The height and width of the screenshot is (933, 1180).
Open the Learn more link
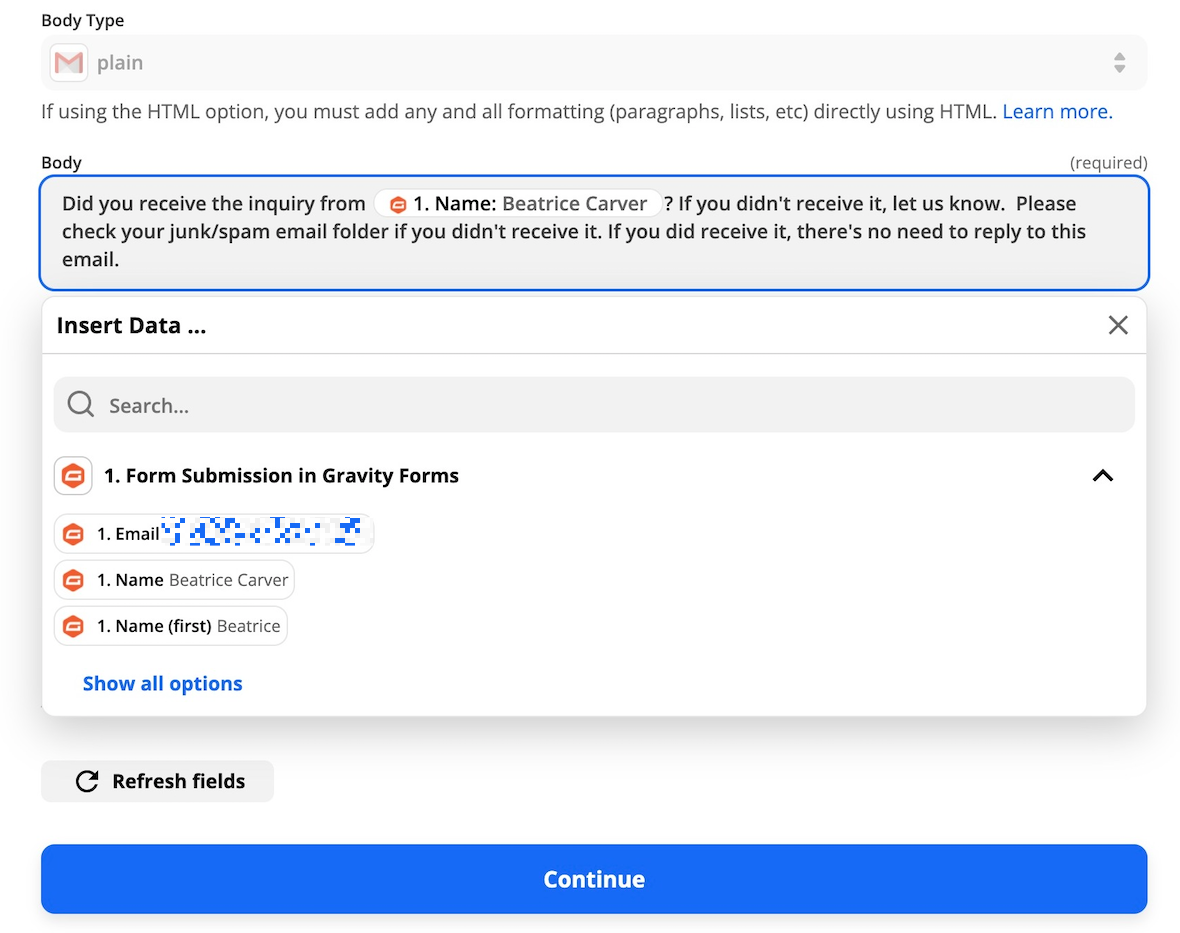point(1056,112)
